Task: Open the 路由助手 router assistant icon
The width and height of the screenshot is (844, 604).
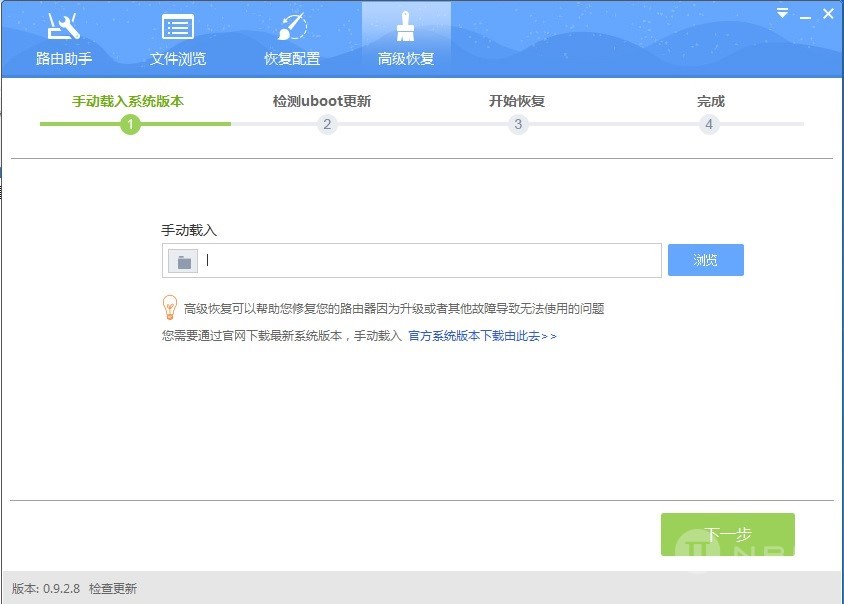Action: pos(64,27)
